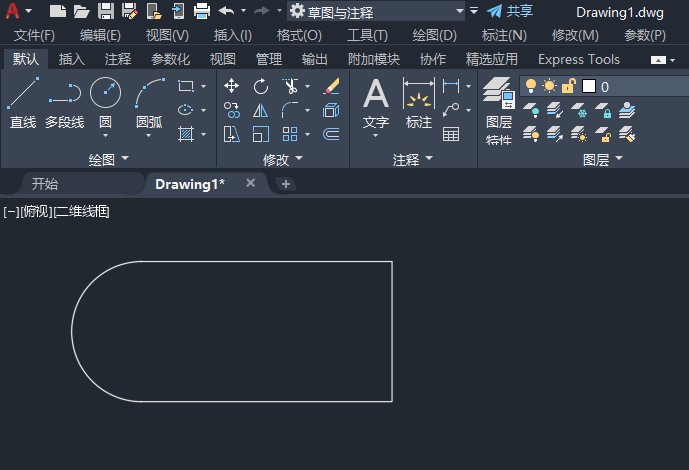
Task: Select the Circle (圆) tool
Action: 105,103
